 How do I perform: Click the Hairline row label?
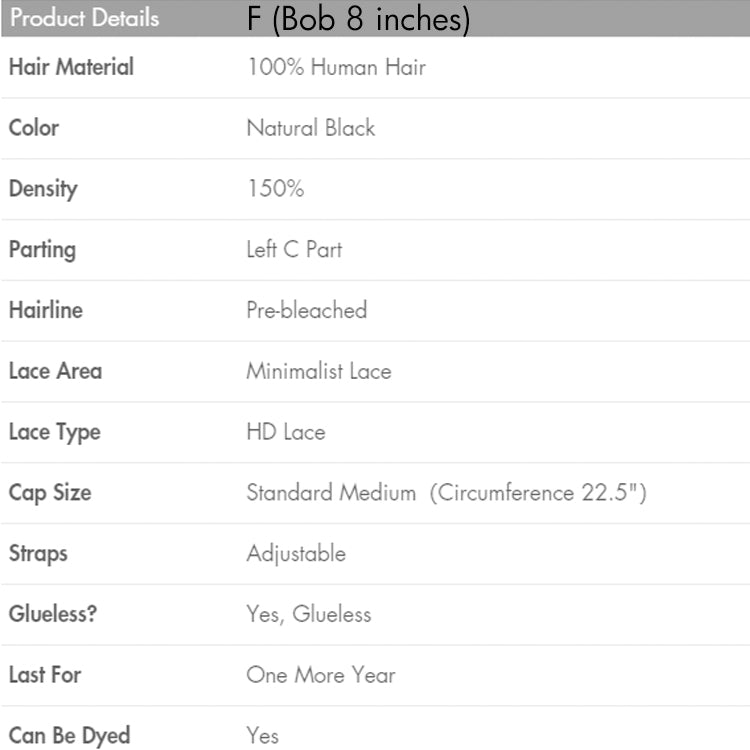click(x=46, y=310)
